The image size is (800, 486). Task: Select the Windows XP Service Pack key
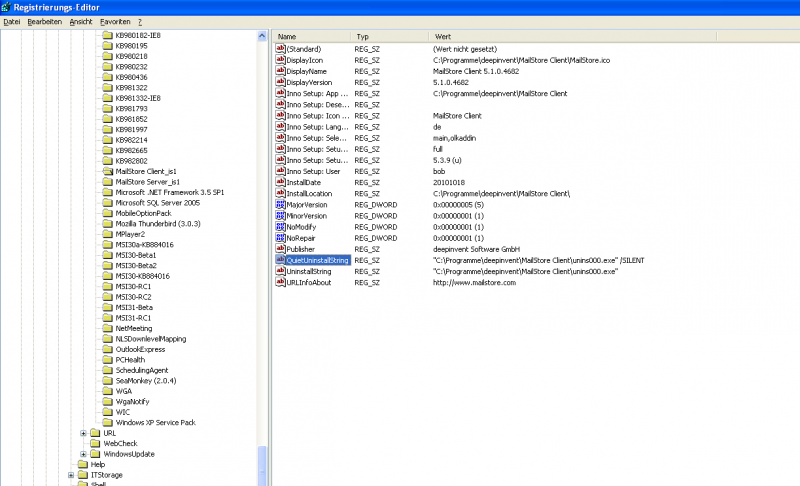click(x=155, y=422)
